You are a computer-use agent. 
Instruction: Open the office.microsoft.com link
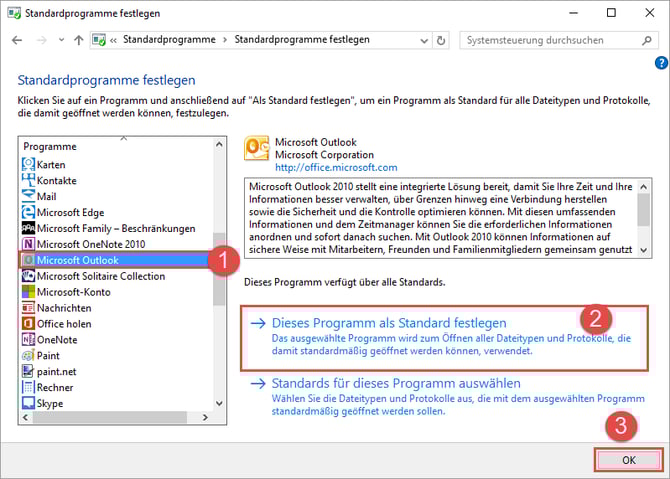(335, 167)
